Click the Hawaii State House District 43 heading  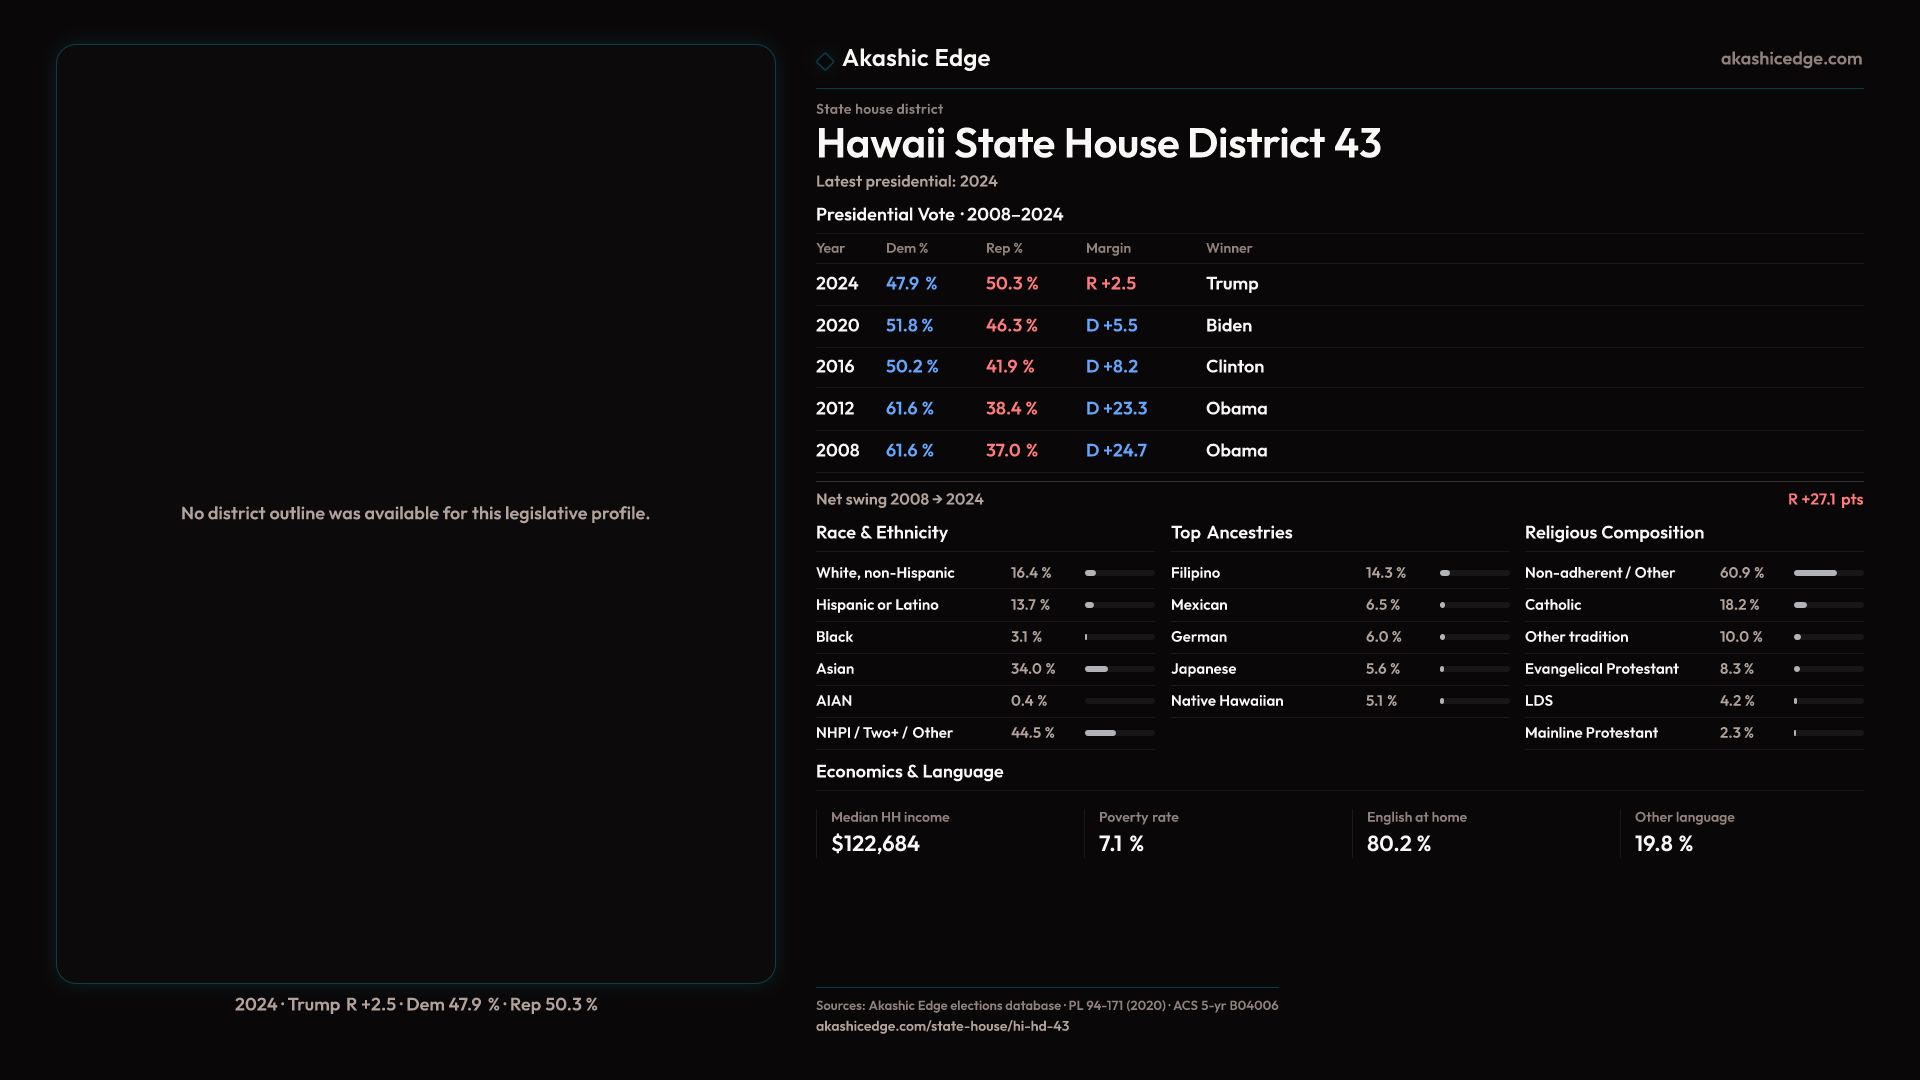point(1098,144)
